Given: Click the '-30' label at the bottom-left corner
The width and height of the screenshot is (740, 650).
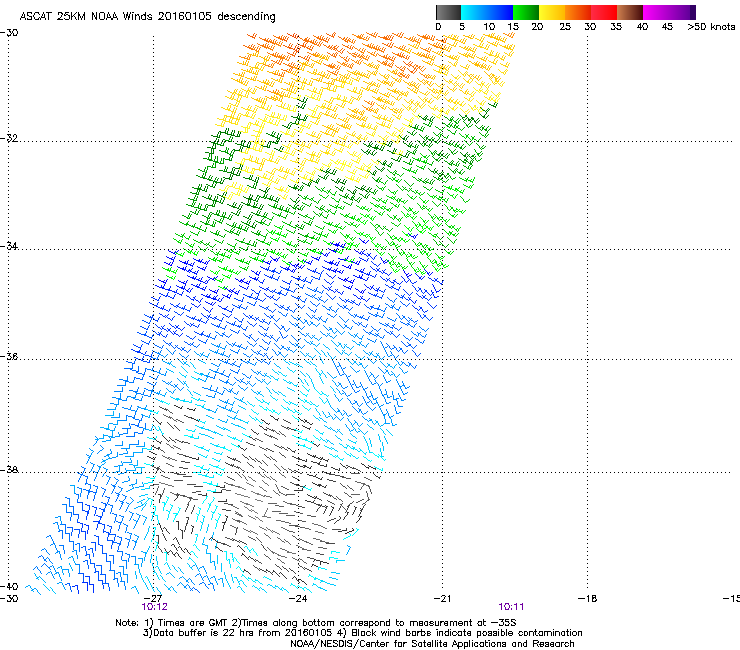Looking at the screenshot, I should tap(9, 599).
